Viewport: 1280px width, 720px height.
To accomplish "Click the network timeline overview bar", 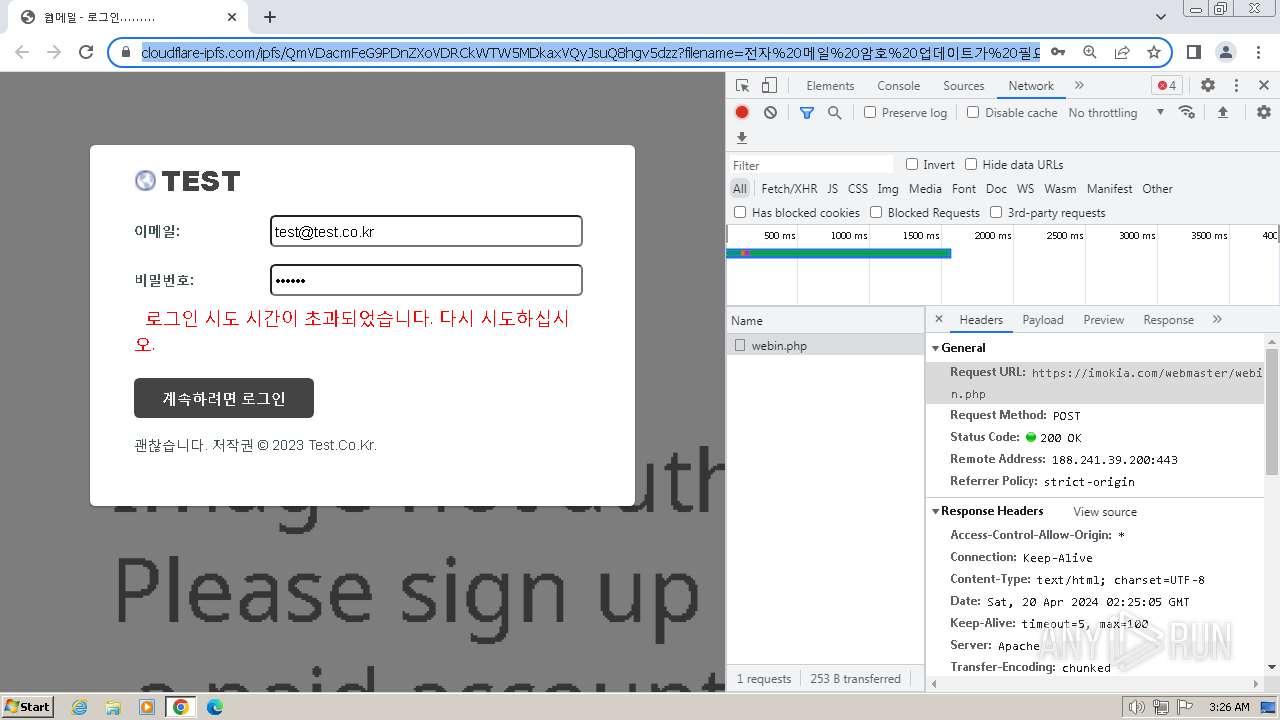I will pyautogui.click(x=838, y=253).
